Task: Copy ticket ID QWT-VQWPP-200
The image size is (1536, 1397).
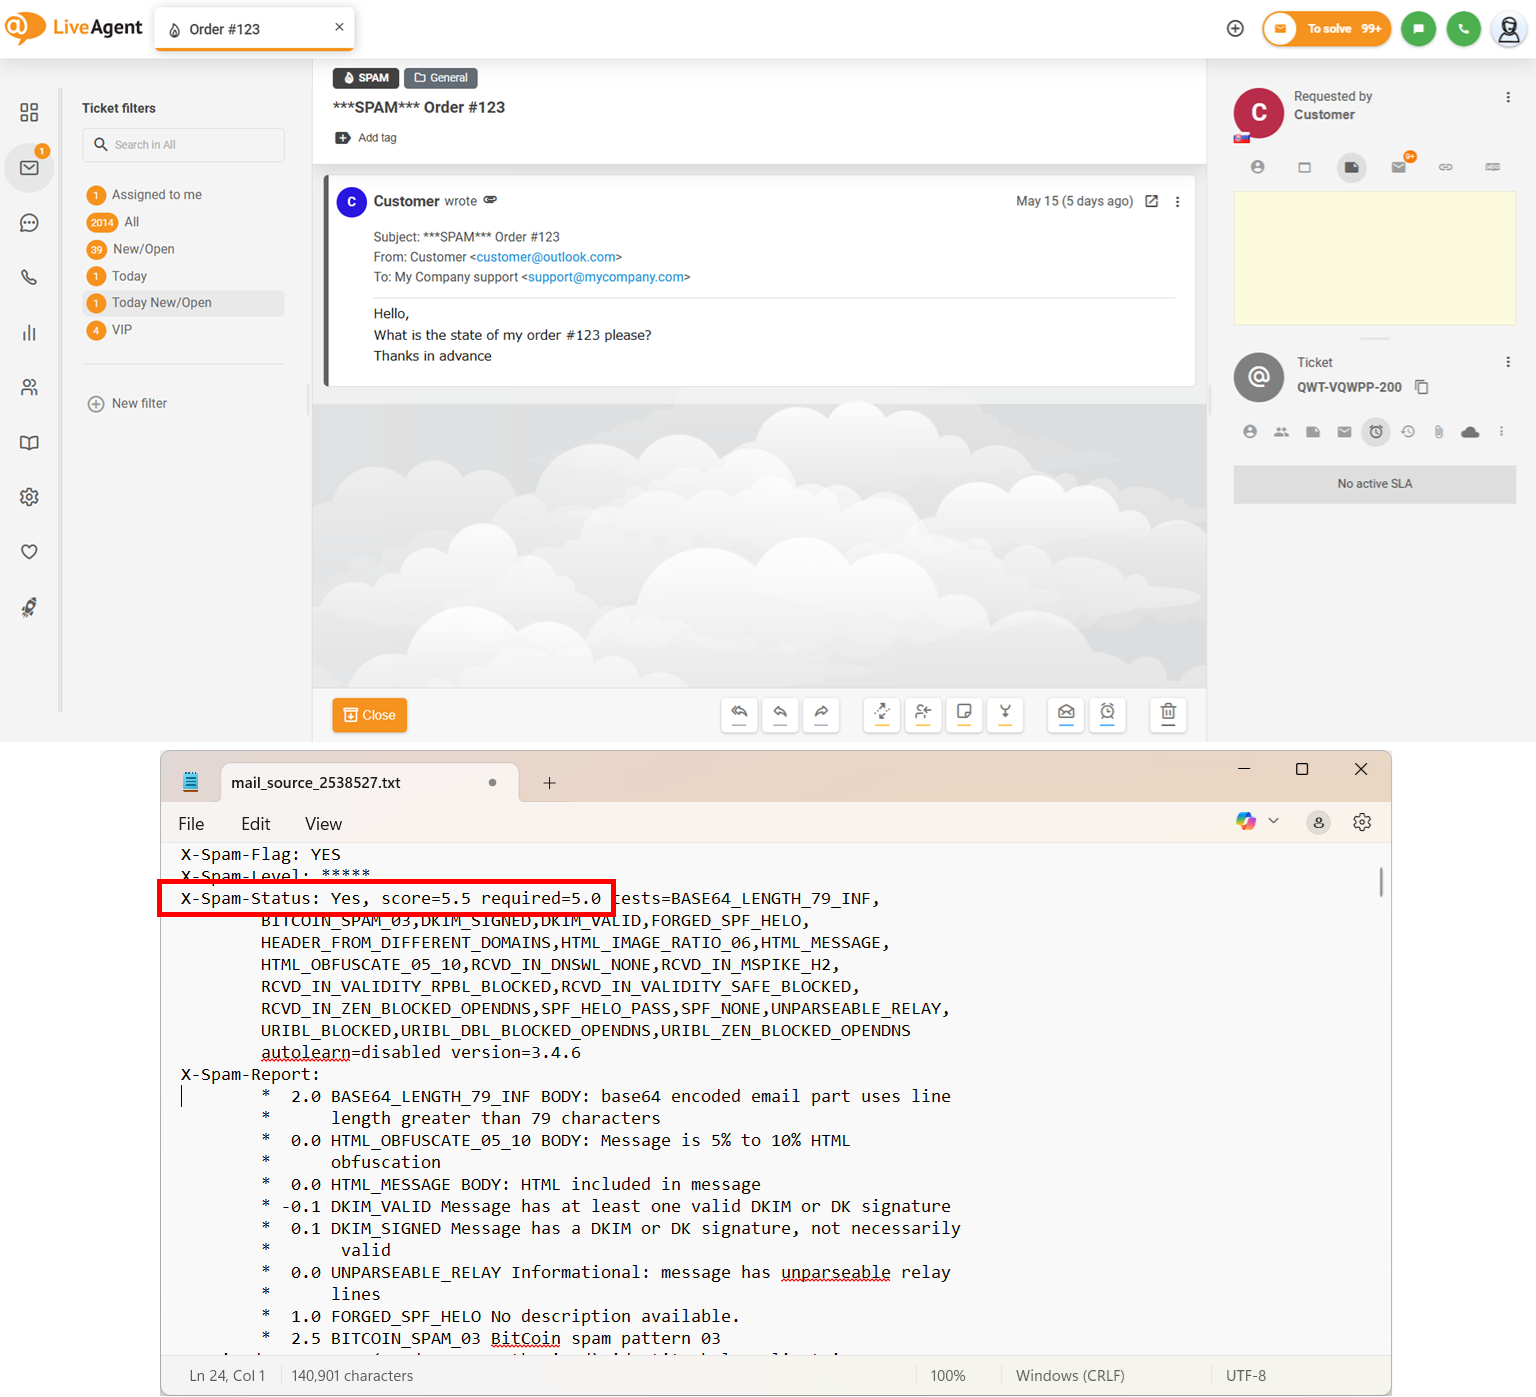Action: click(1422, 387)
